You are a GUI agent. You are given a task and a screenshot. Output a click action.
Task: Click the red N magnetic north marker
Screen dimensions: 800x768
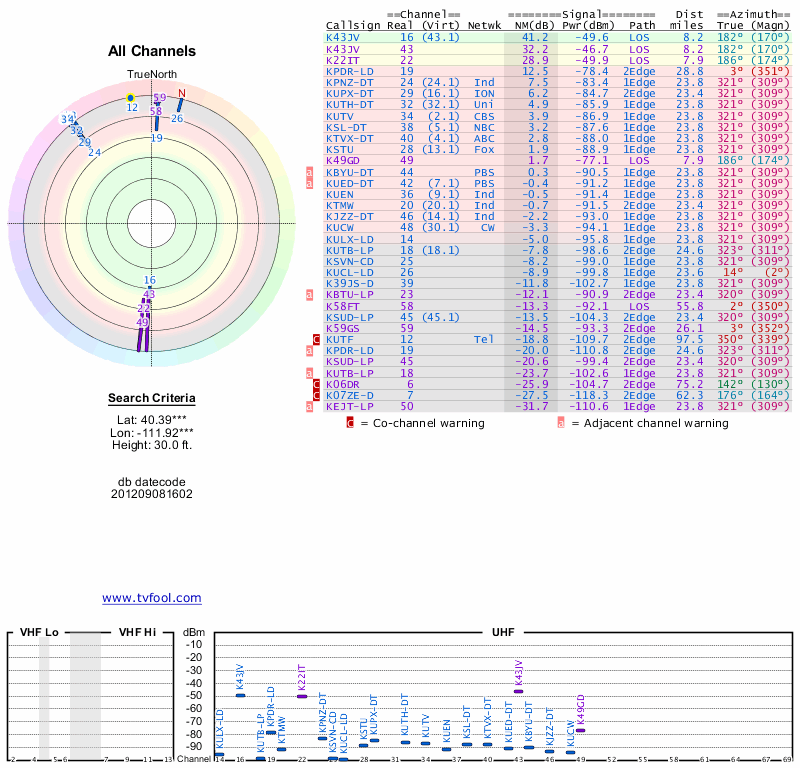click(x=181, y=94)
